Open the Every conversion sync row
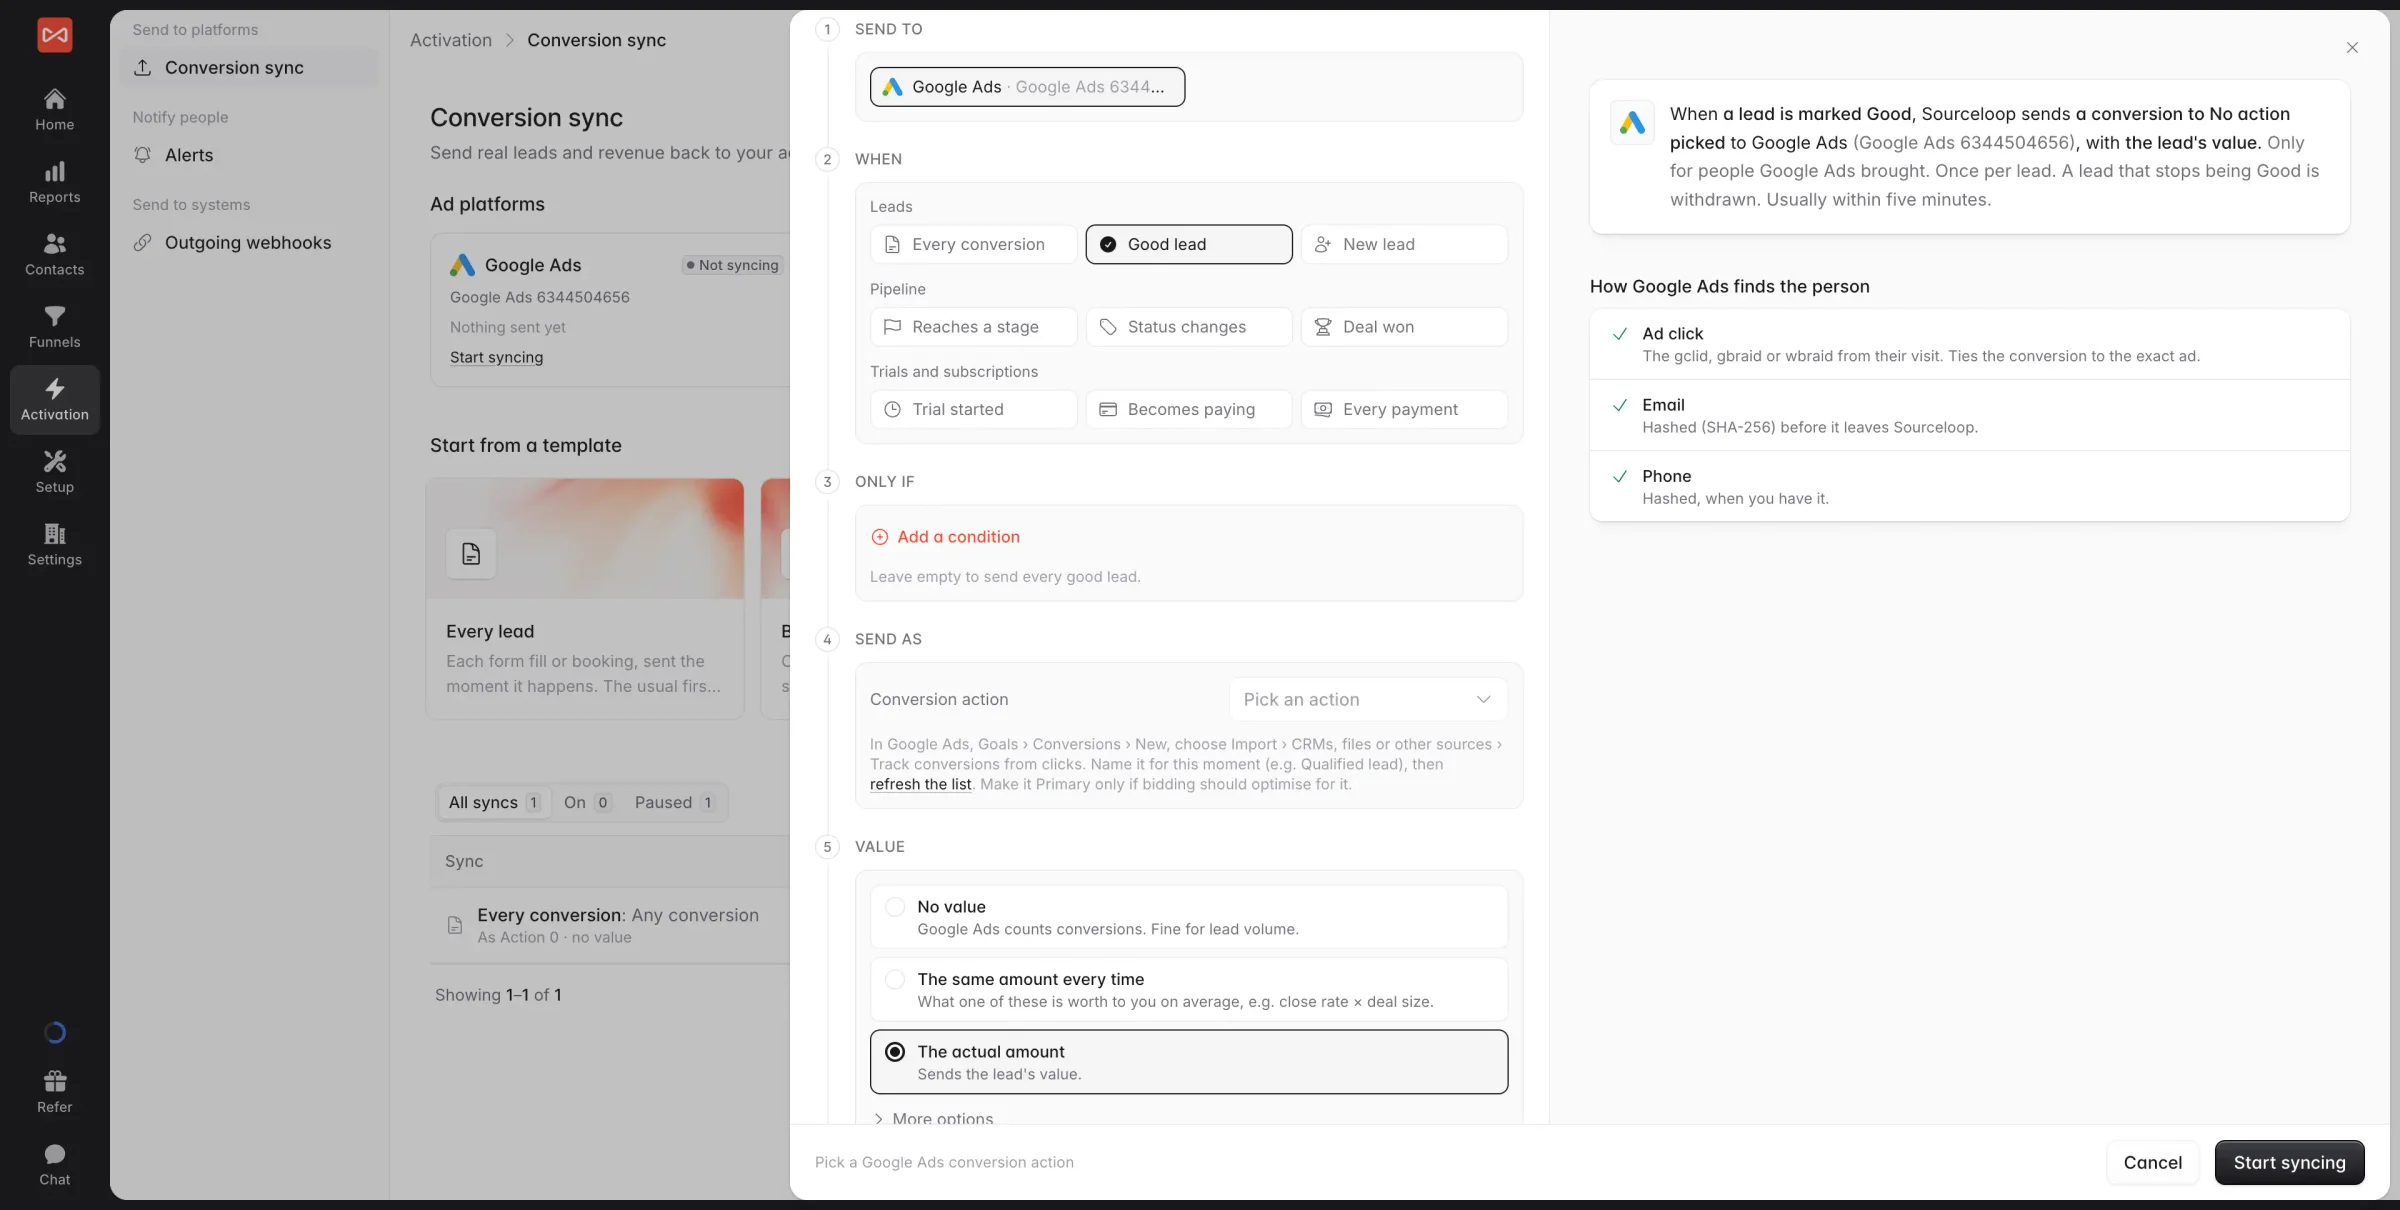The height and width of the screenshot is (1210, 2400). point(610,925)
